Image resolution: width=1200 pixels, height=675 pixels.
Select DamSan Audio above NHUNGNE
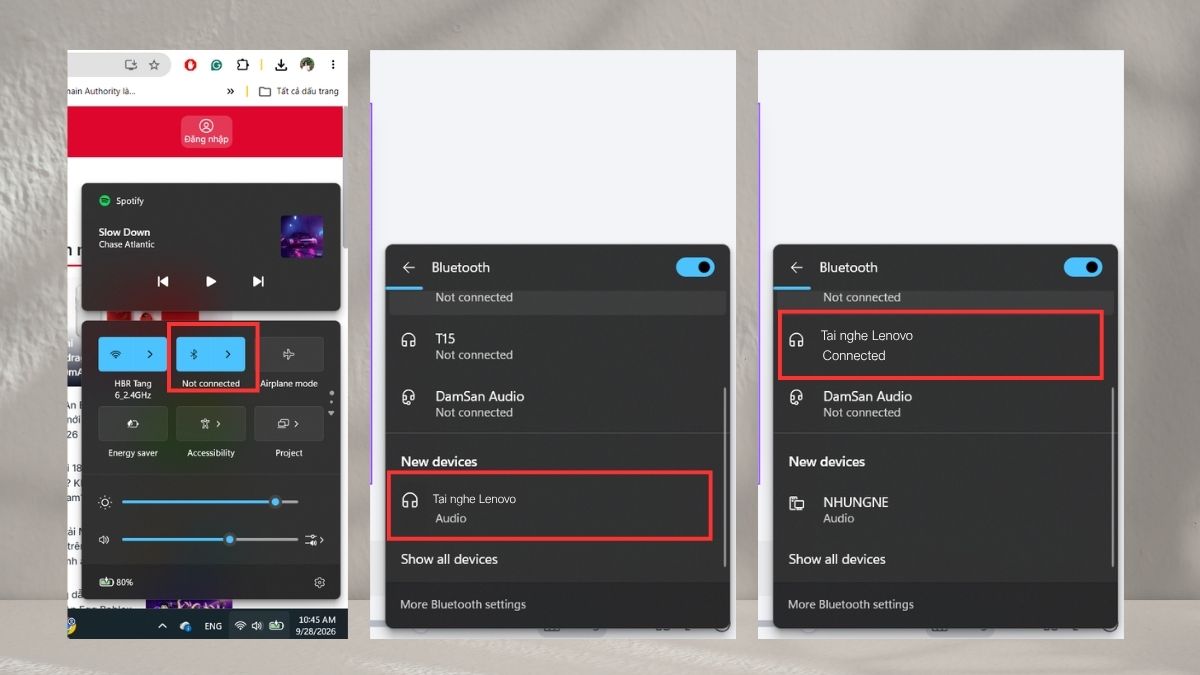click(x=943, y=404)
